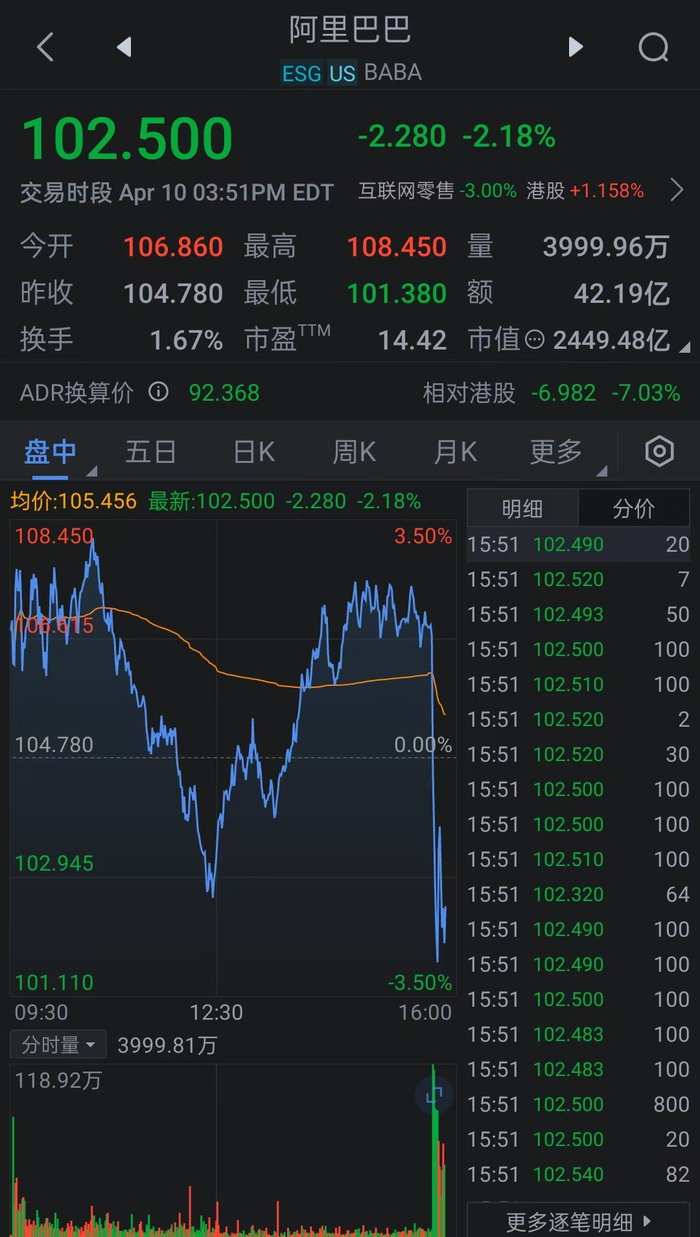Tap 换手 value 1.67%
The width and height of the screenshot is (700, 1237).
tap(186, 340)
